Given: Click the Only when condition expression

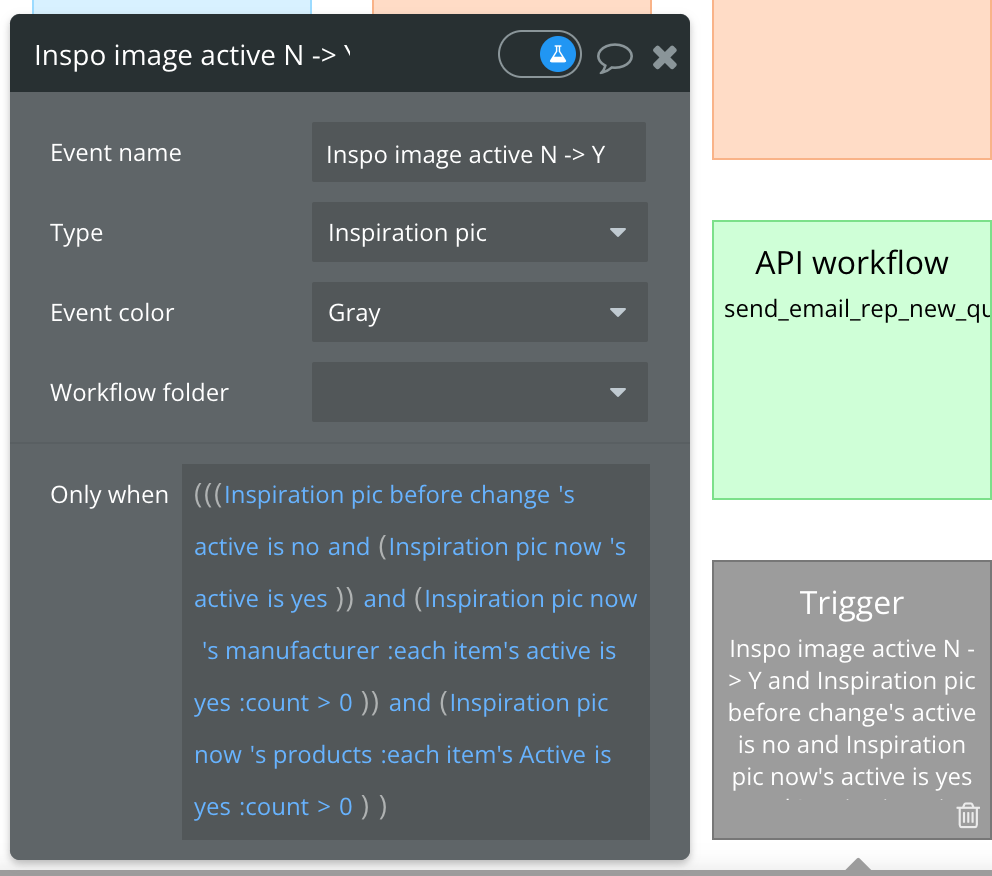Looking at the screenshot, I should click(415, 650).
